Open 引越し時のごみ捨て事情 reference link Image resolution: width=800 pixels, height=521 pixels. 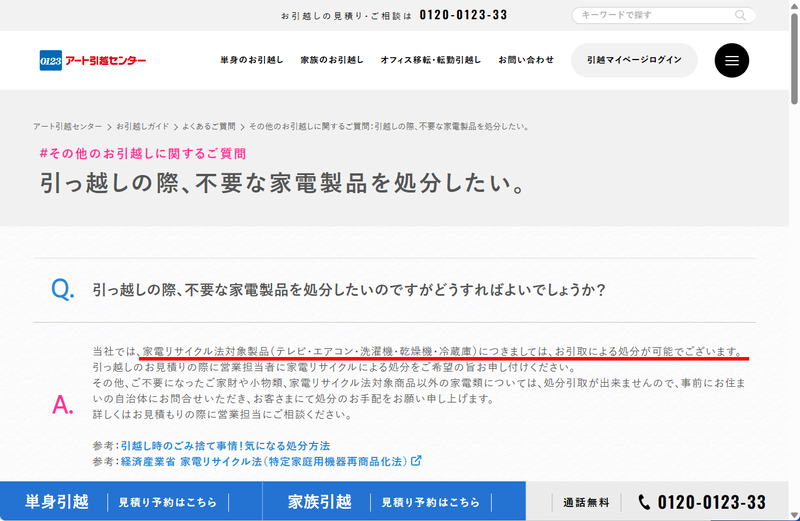(x=225, y=445)
